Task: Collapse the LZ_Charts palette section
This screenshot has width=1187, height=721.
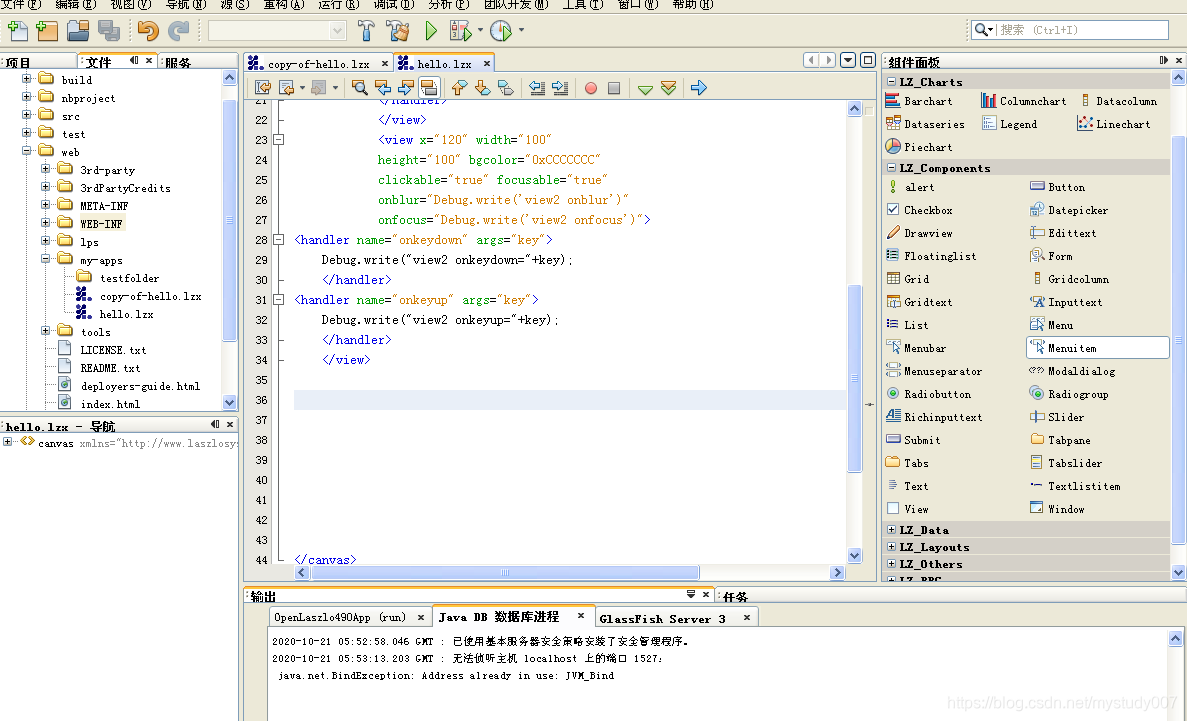Action: pyautogui.click(x=892, y=81)
